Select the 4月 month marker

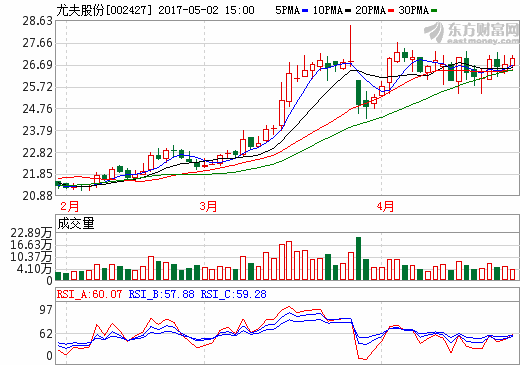[385, 206]
